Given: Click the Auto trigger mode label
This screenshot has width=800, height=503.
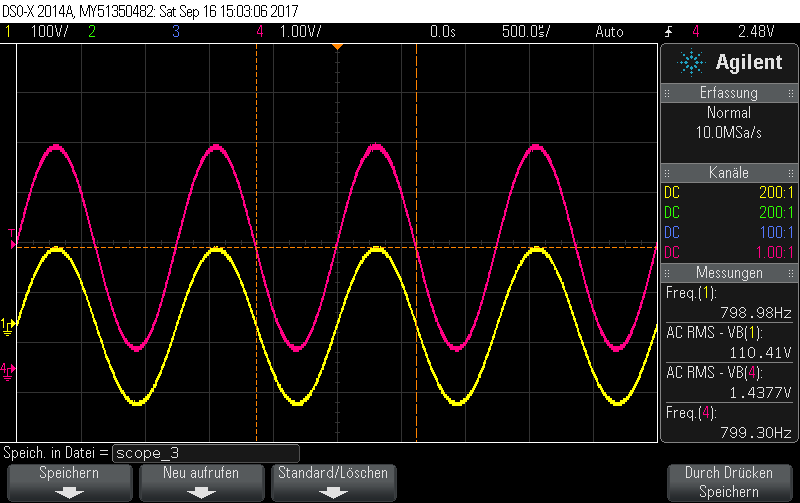Looking at the screenshot, I should tap(609, 32).
